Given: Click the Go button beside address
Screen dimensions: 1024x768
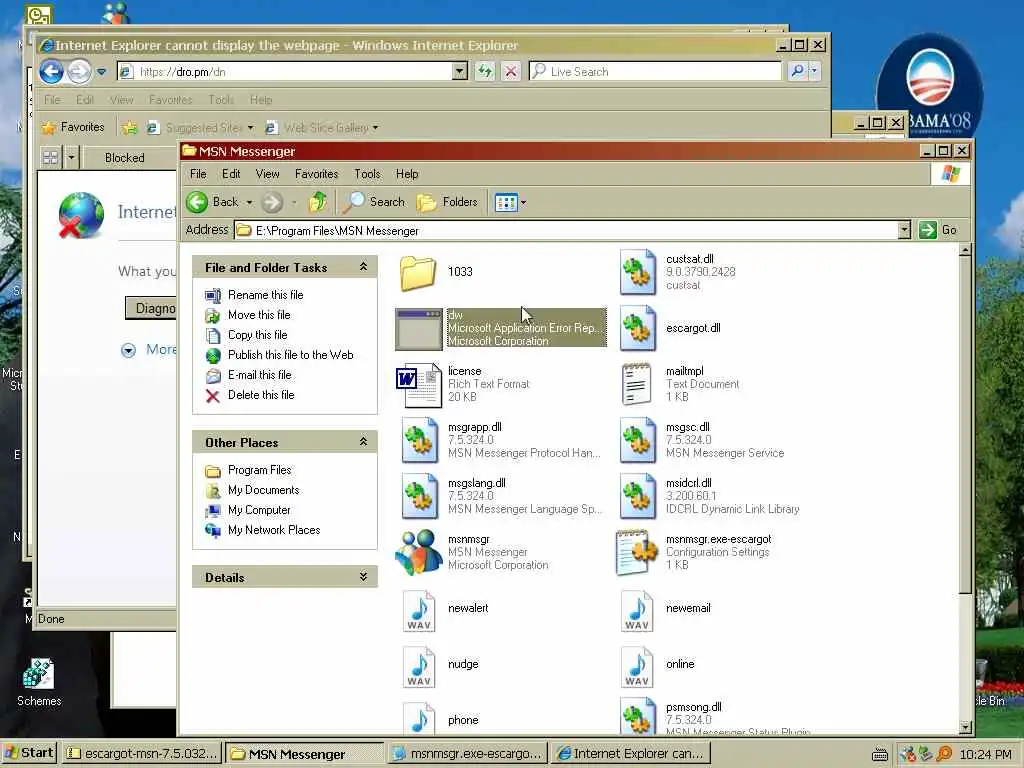Looking at the screenshot, I should click(x=938, y=230).
